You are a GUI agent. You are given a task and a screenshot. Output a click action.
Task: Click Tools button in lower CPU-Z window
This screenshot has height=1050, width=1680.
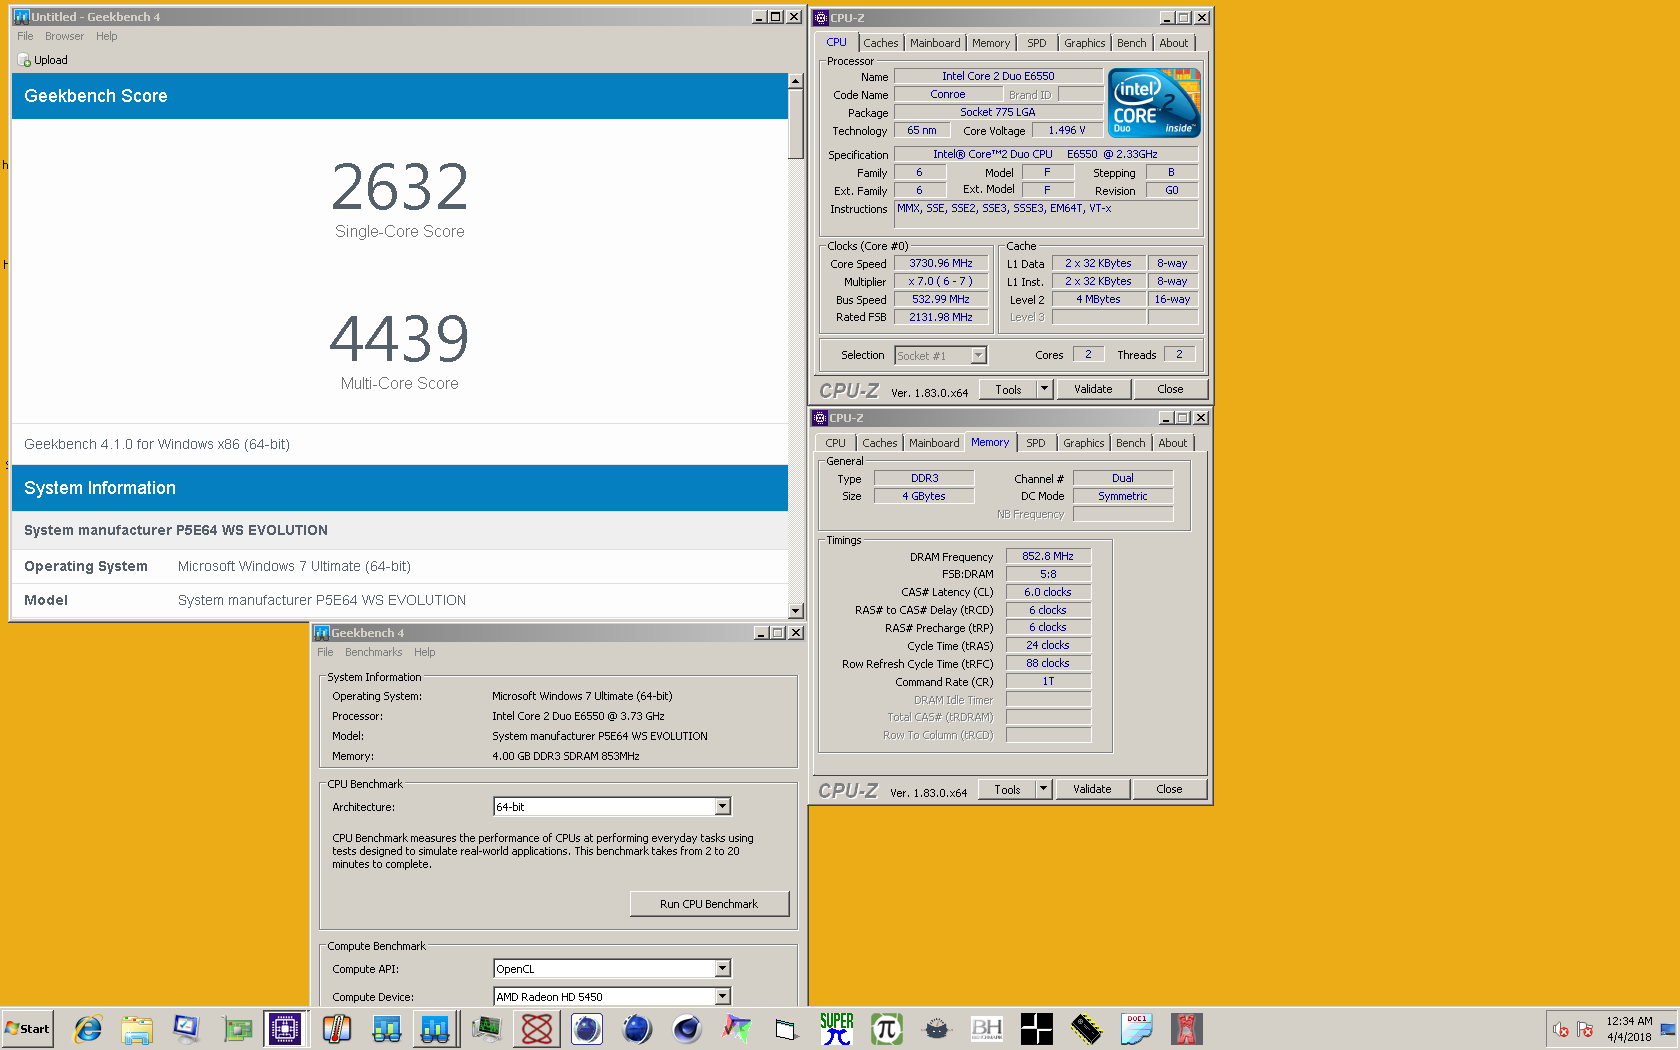pos(1007,789)
